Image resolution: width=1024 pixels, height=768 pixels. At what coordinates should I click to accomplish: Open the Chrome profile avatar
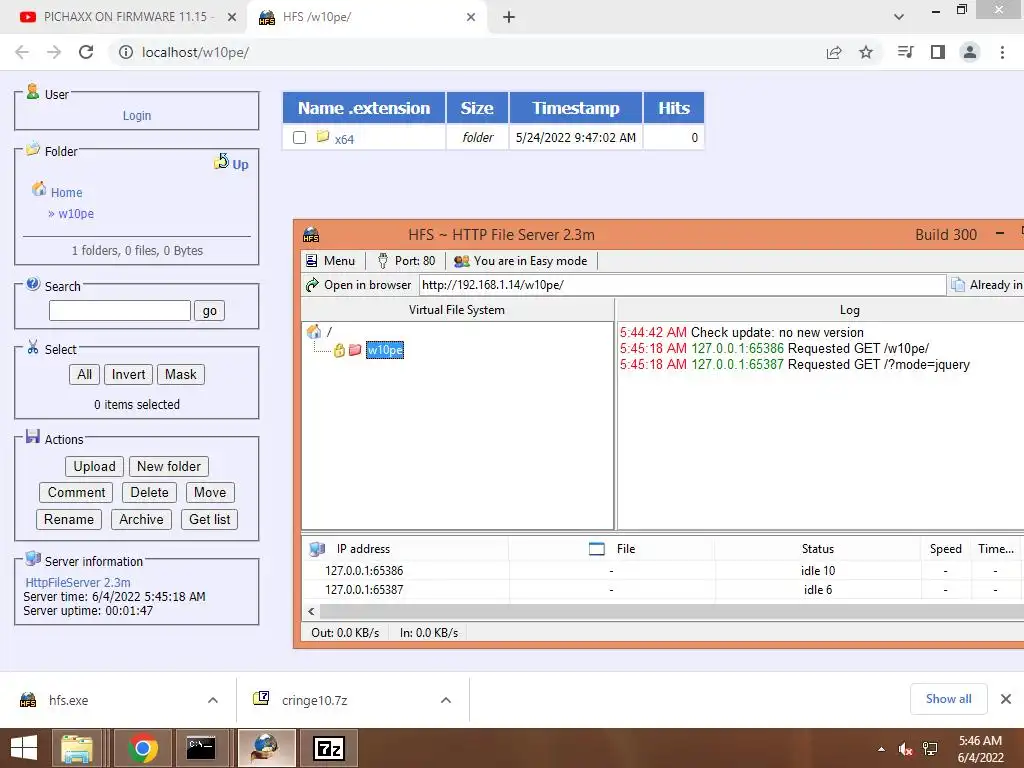[970, 52]
